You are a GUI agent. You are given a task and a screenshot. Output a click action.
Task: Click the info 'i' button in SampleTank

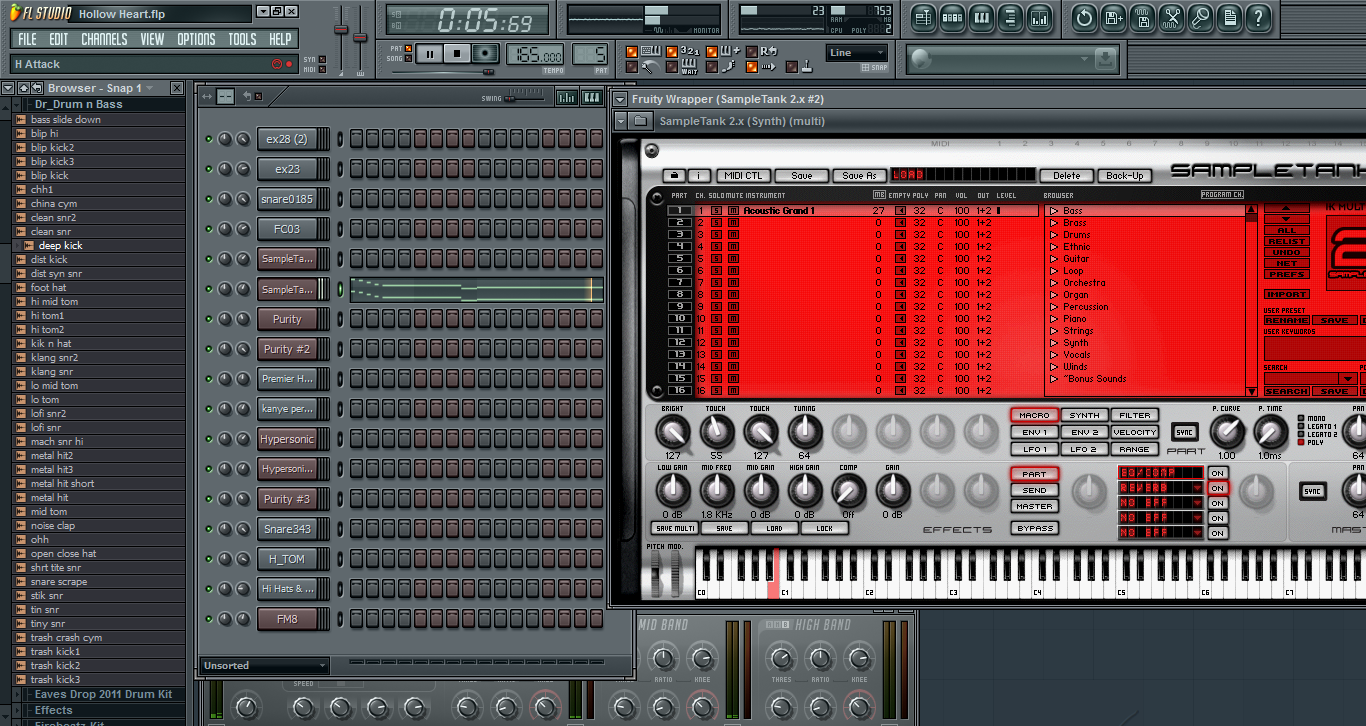(699, 176)
